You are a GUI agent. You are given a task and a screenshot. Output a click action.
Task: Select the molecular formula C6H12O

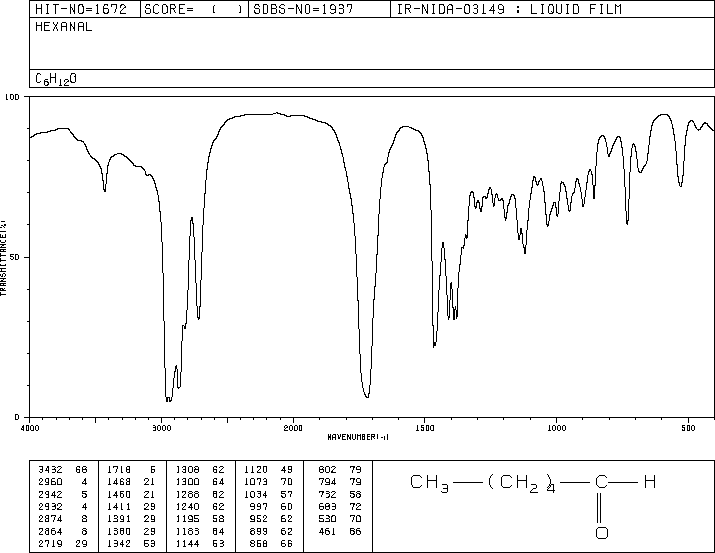[56, 79]
